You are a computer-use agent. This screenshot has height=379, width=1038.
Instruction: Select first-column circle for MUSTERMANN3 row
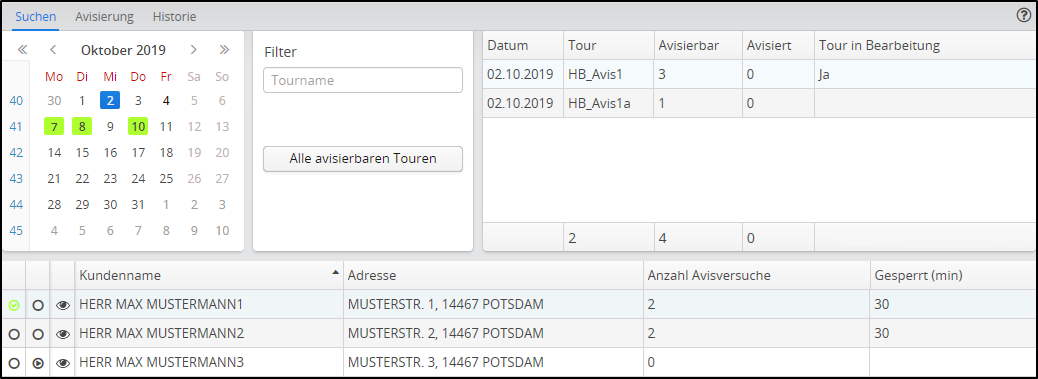click(14, 362)
